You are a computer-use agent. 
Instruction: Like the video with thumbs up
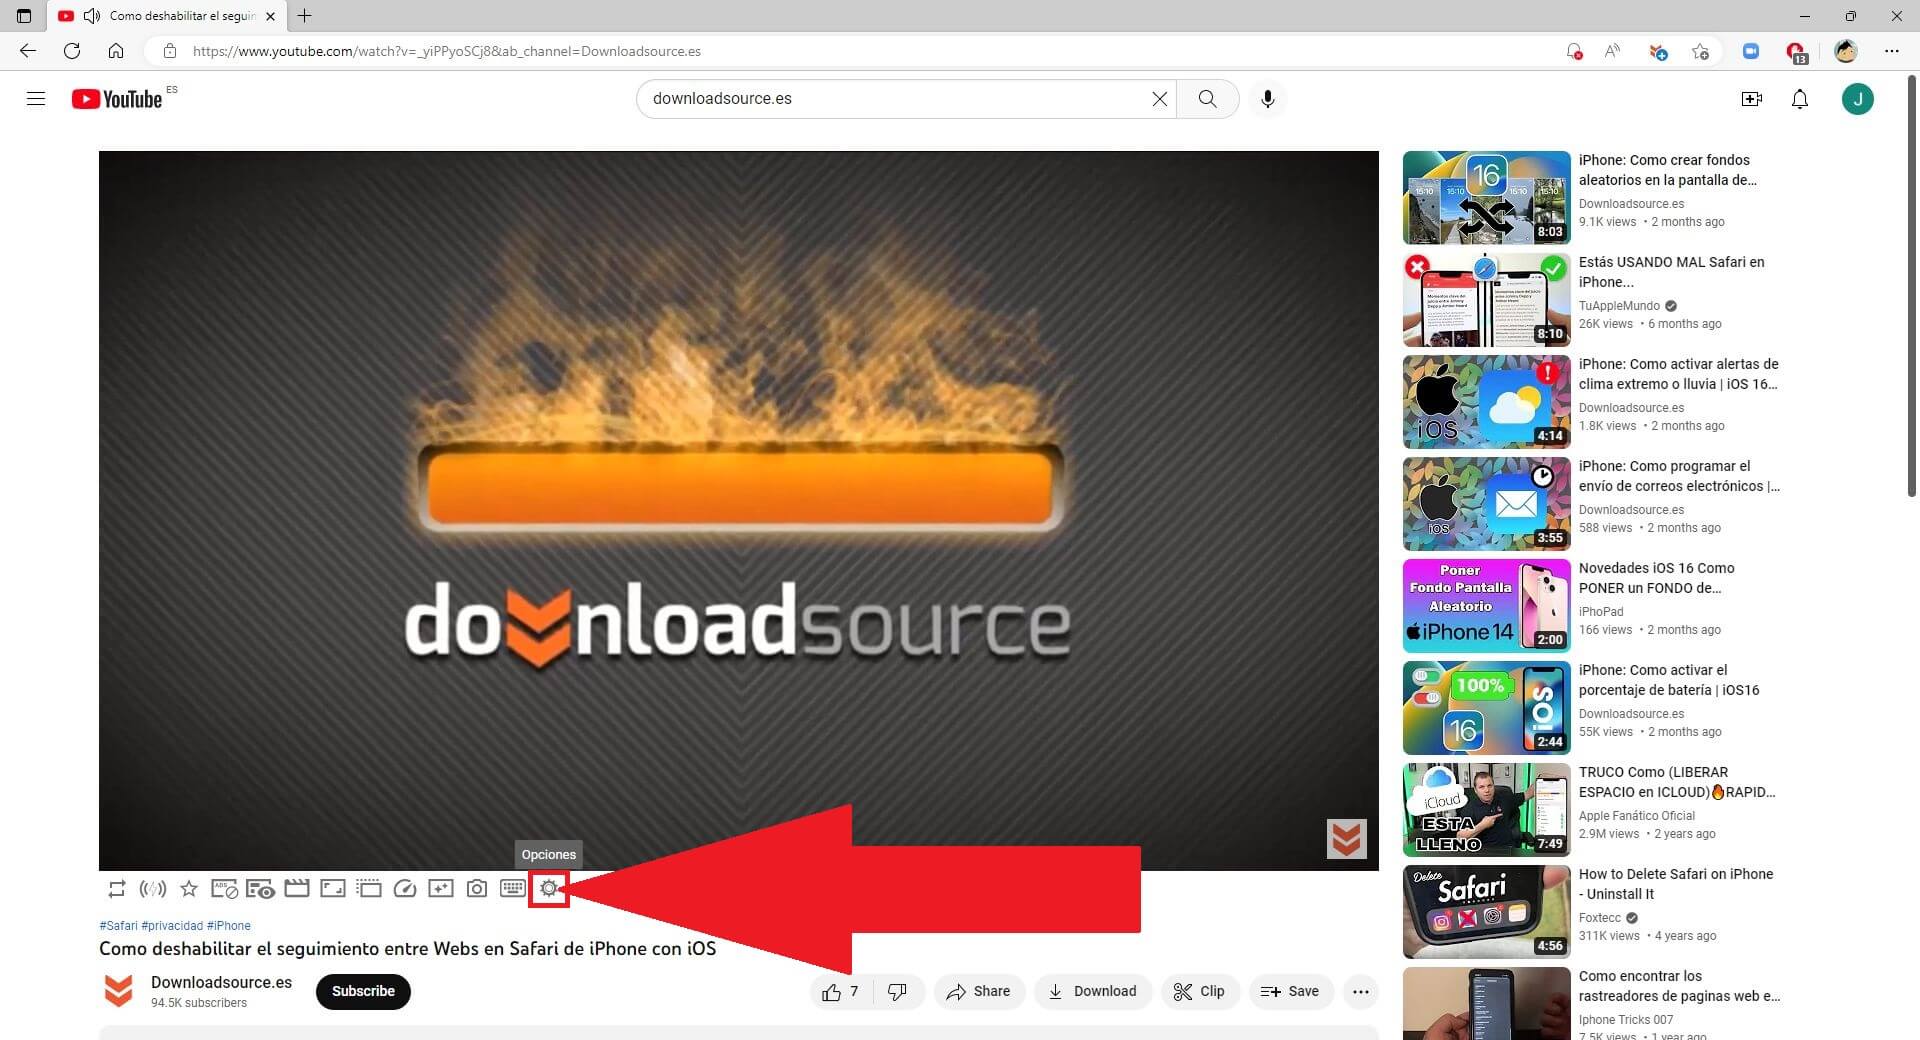coord(841,991)
